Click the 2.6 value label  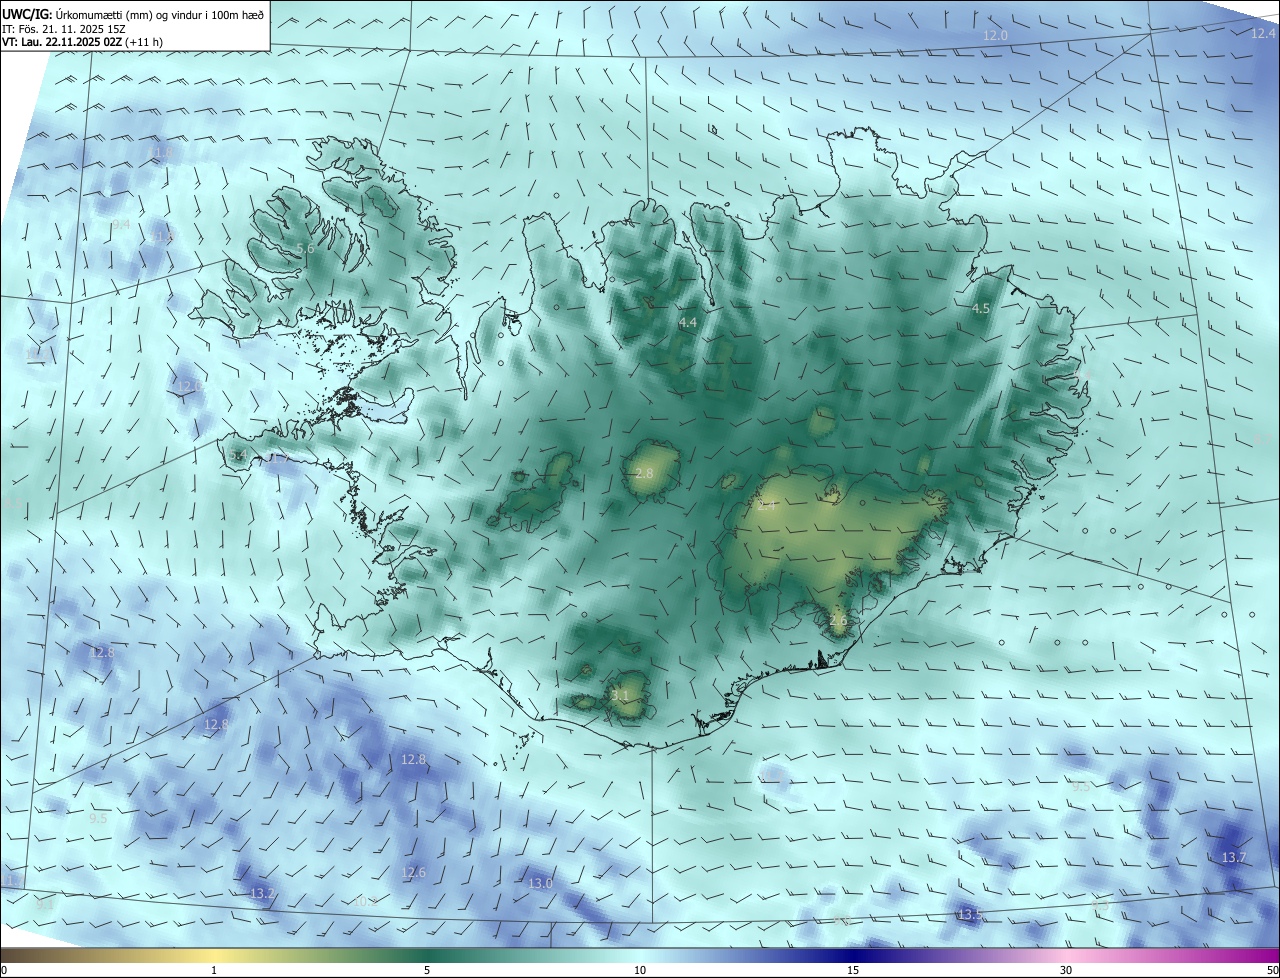(x=838, y=620)
